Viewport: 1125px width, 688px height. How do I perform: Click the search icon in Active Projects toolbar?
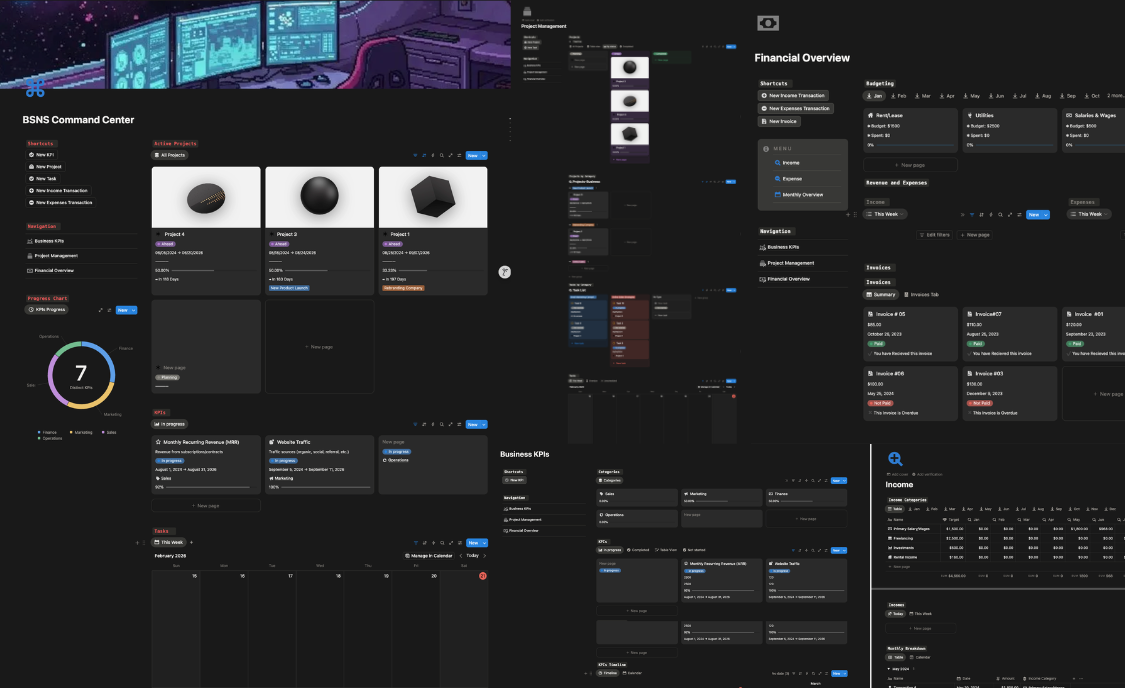tap(442, 156)
